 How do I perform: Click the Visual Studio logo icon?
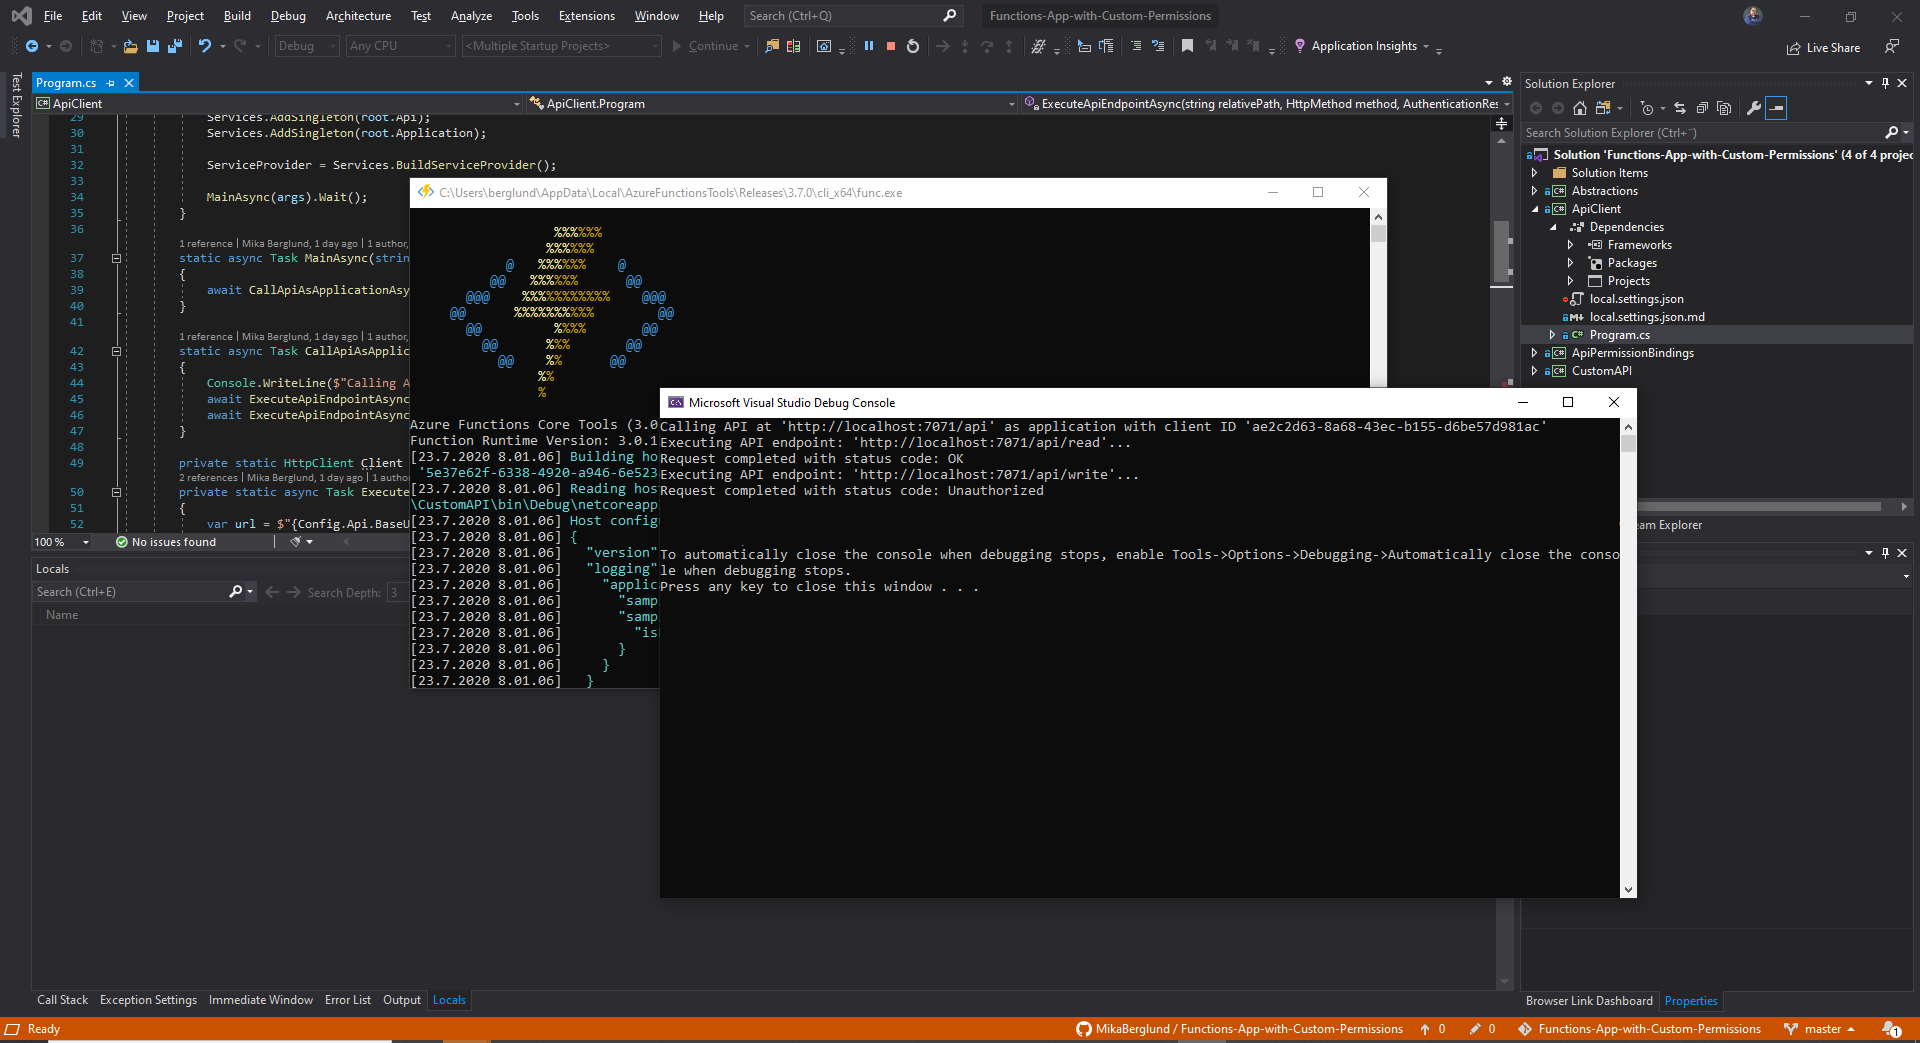20,16
